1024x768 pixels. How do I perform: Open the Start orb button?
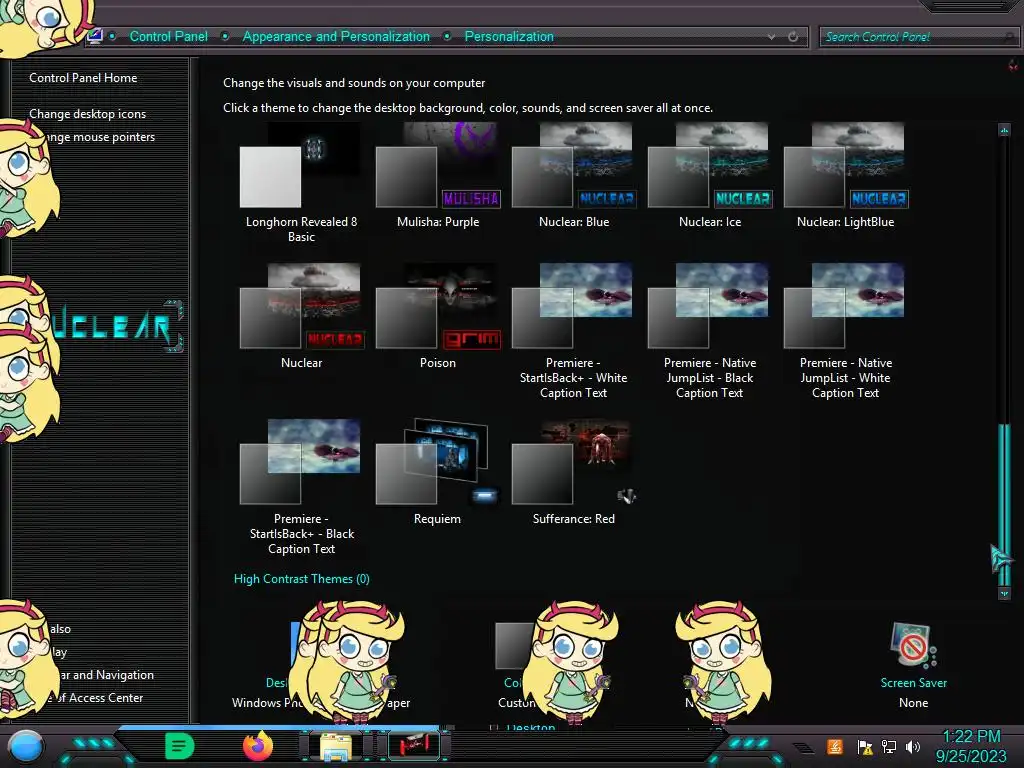tap(26, 746)
